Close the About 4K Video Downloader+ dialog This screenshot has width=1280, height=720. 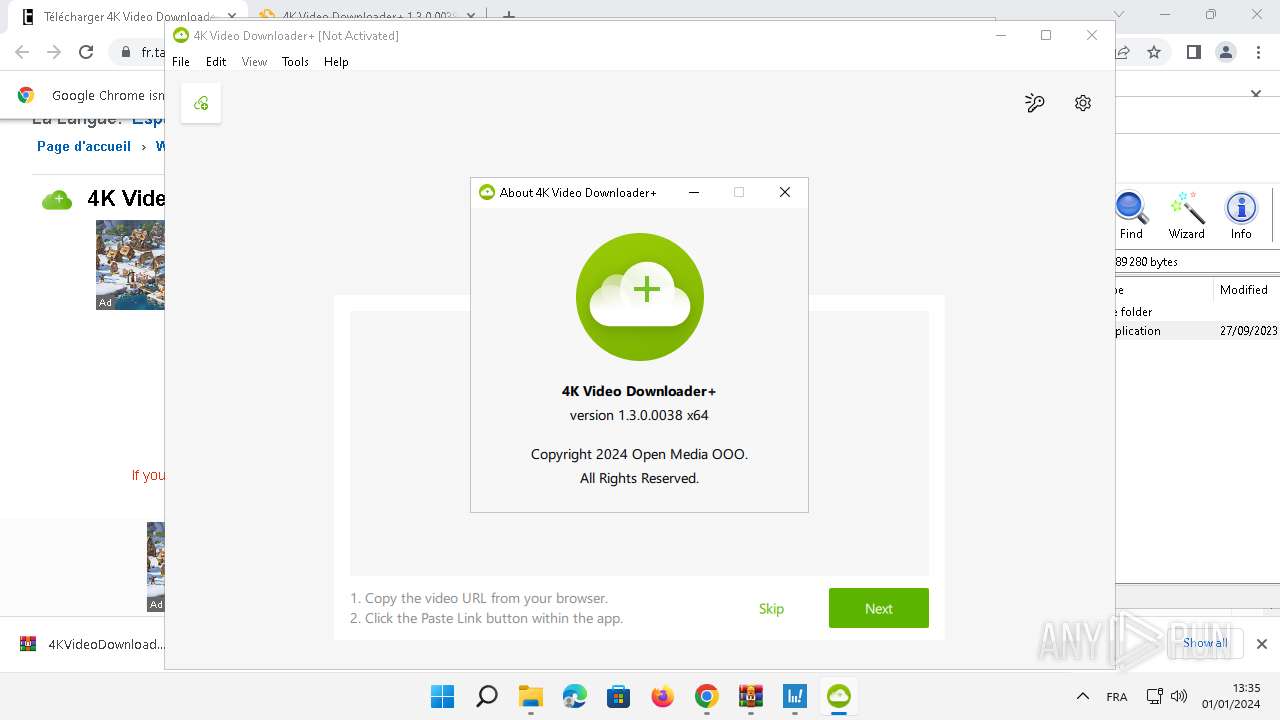tap(785, 192)
